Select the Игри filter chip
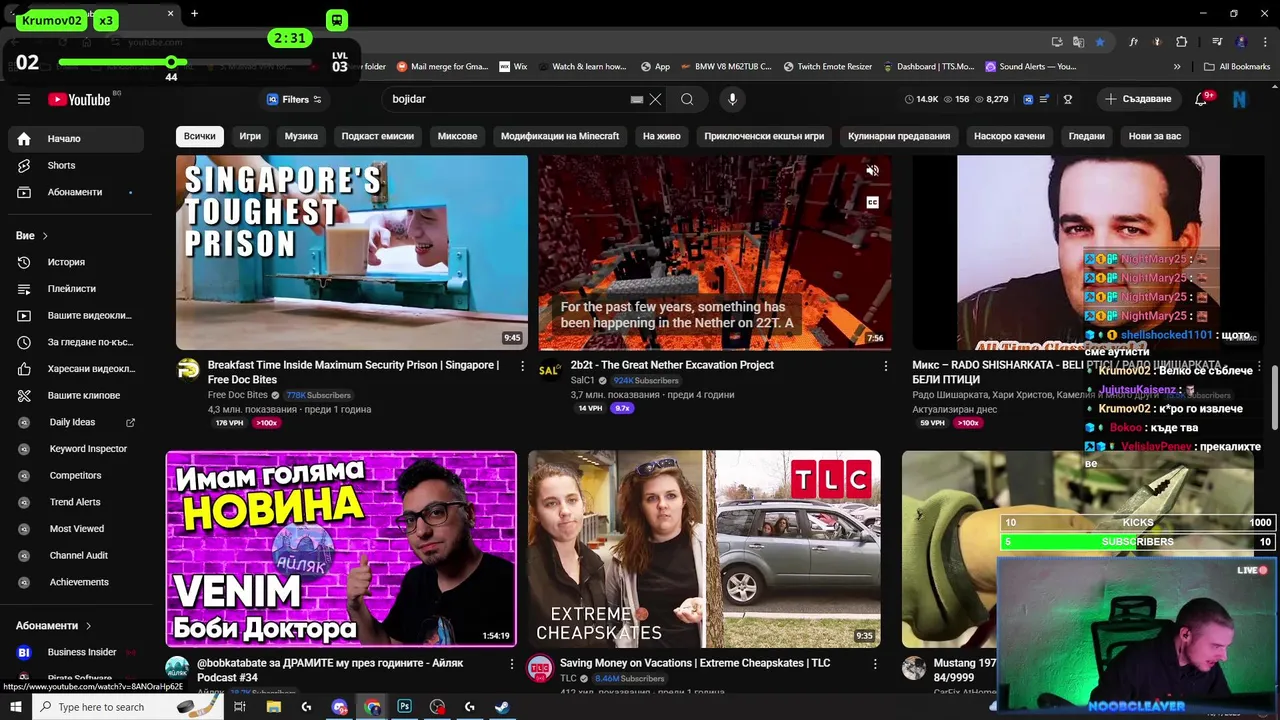Image resolution: width=1280 pixels, height=720 pixels. tap(250, 136)
